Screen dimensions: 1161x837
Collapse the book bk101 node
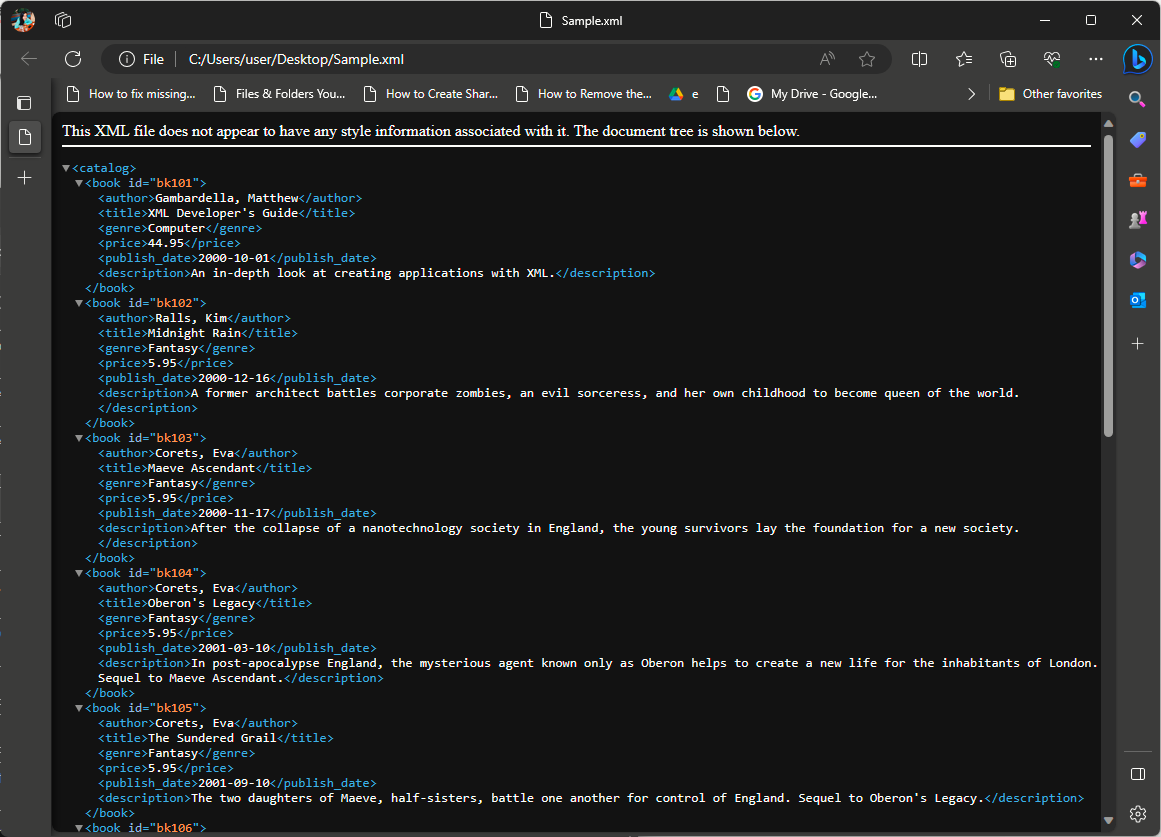(x=79, y=184)
